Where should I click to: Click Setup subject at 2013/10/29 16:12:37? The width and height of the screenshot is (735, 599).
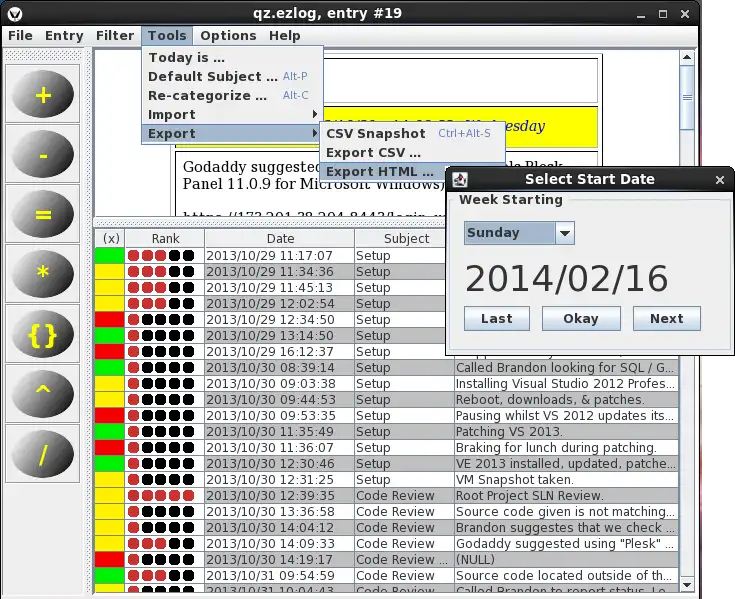coord(401,352)
